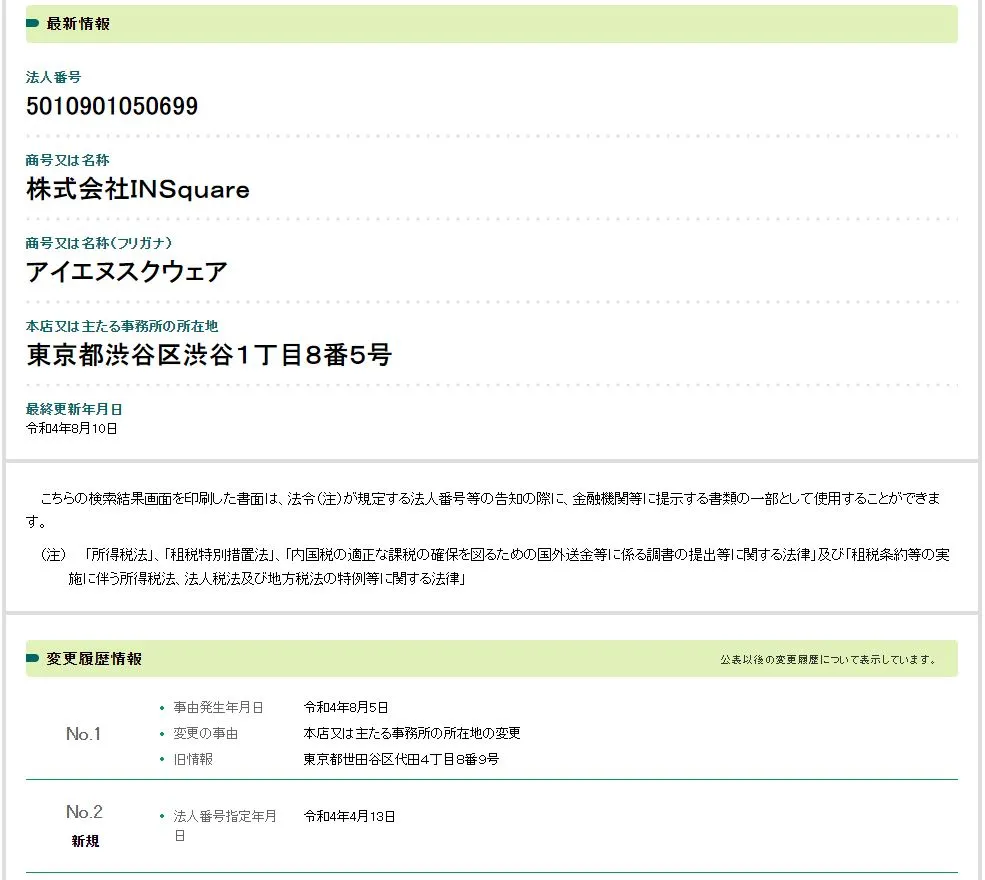This screenshot has width=985, height=880.
Task: Click the 法人番号指定年月日 label
Action: click(x=225, y=825)
